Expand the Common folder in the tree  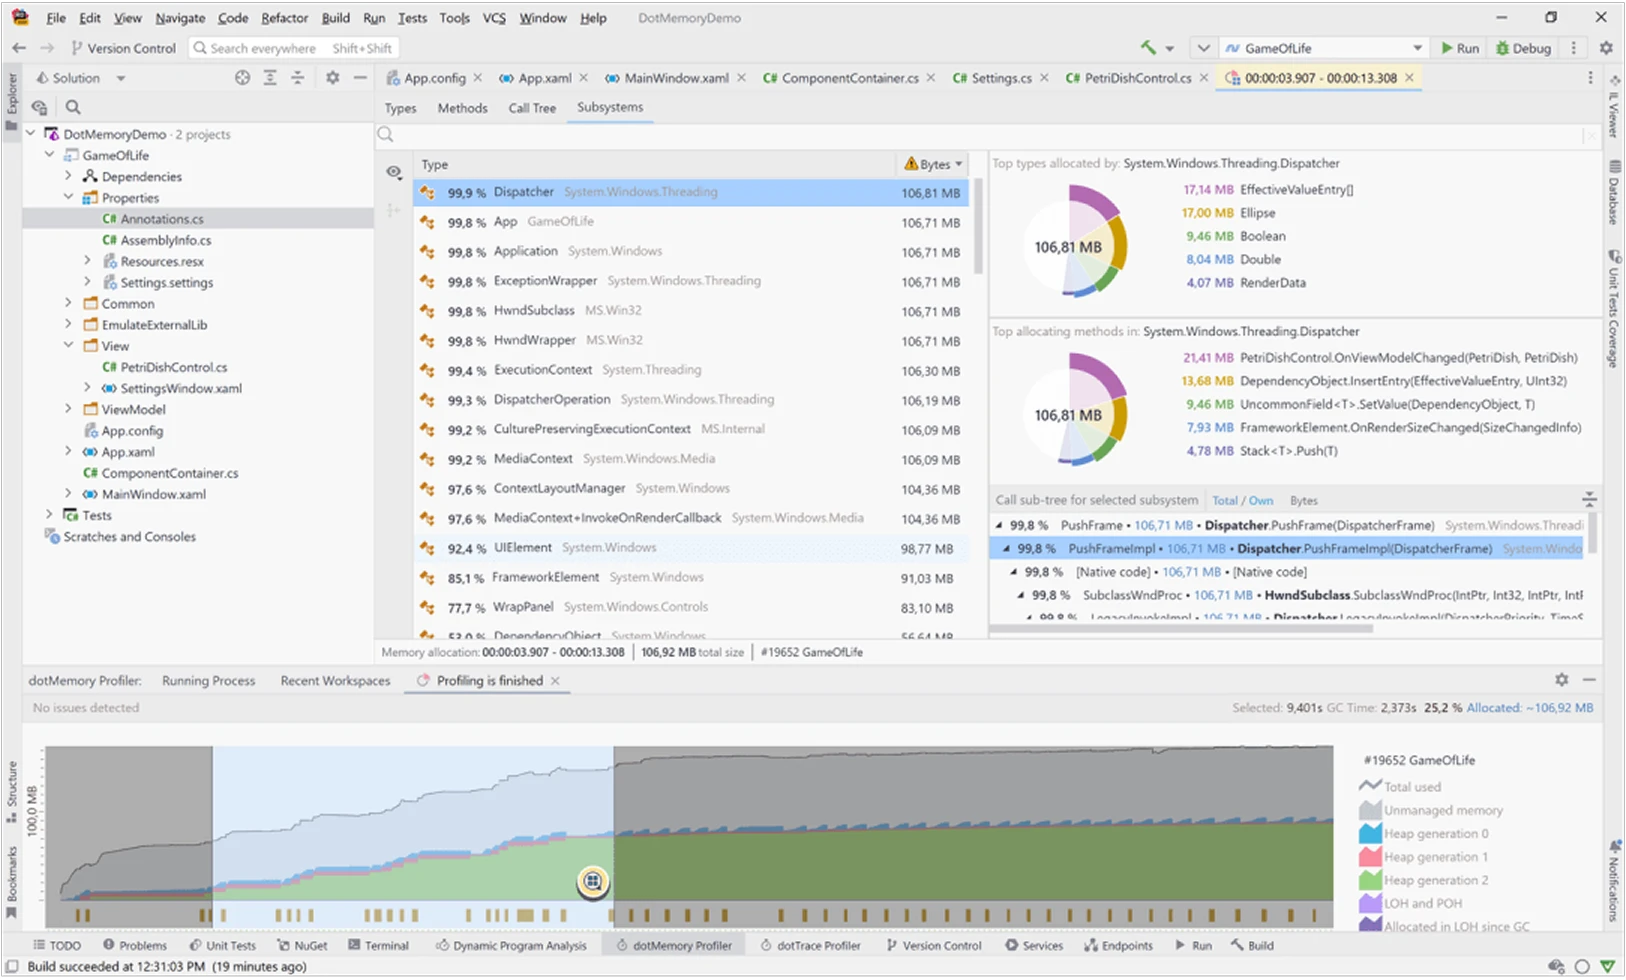68,303
